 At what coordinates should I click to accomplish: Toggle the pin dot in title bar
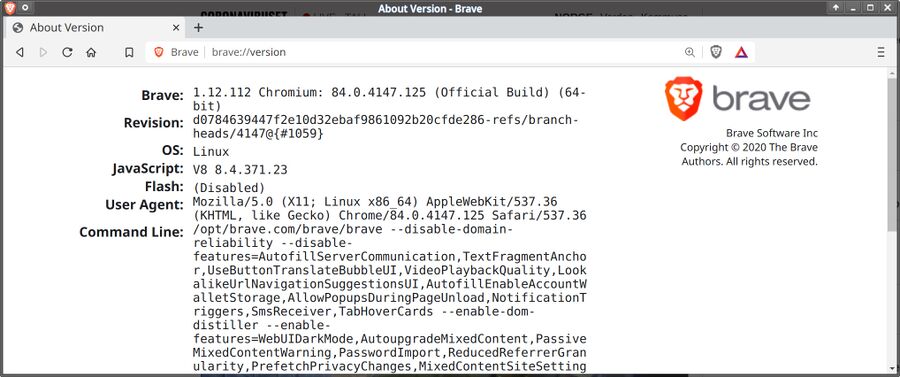click(25, 8)
